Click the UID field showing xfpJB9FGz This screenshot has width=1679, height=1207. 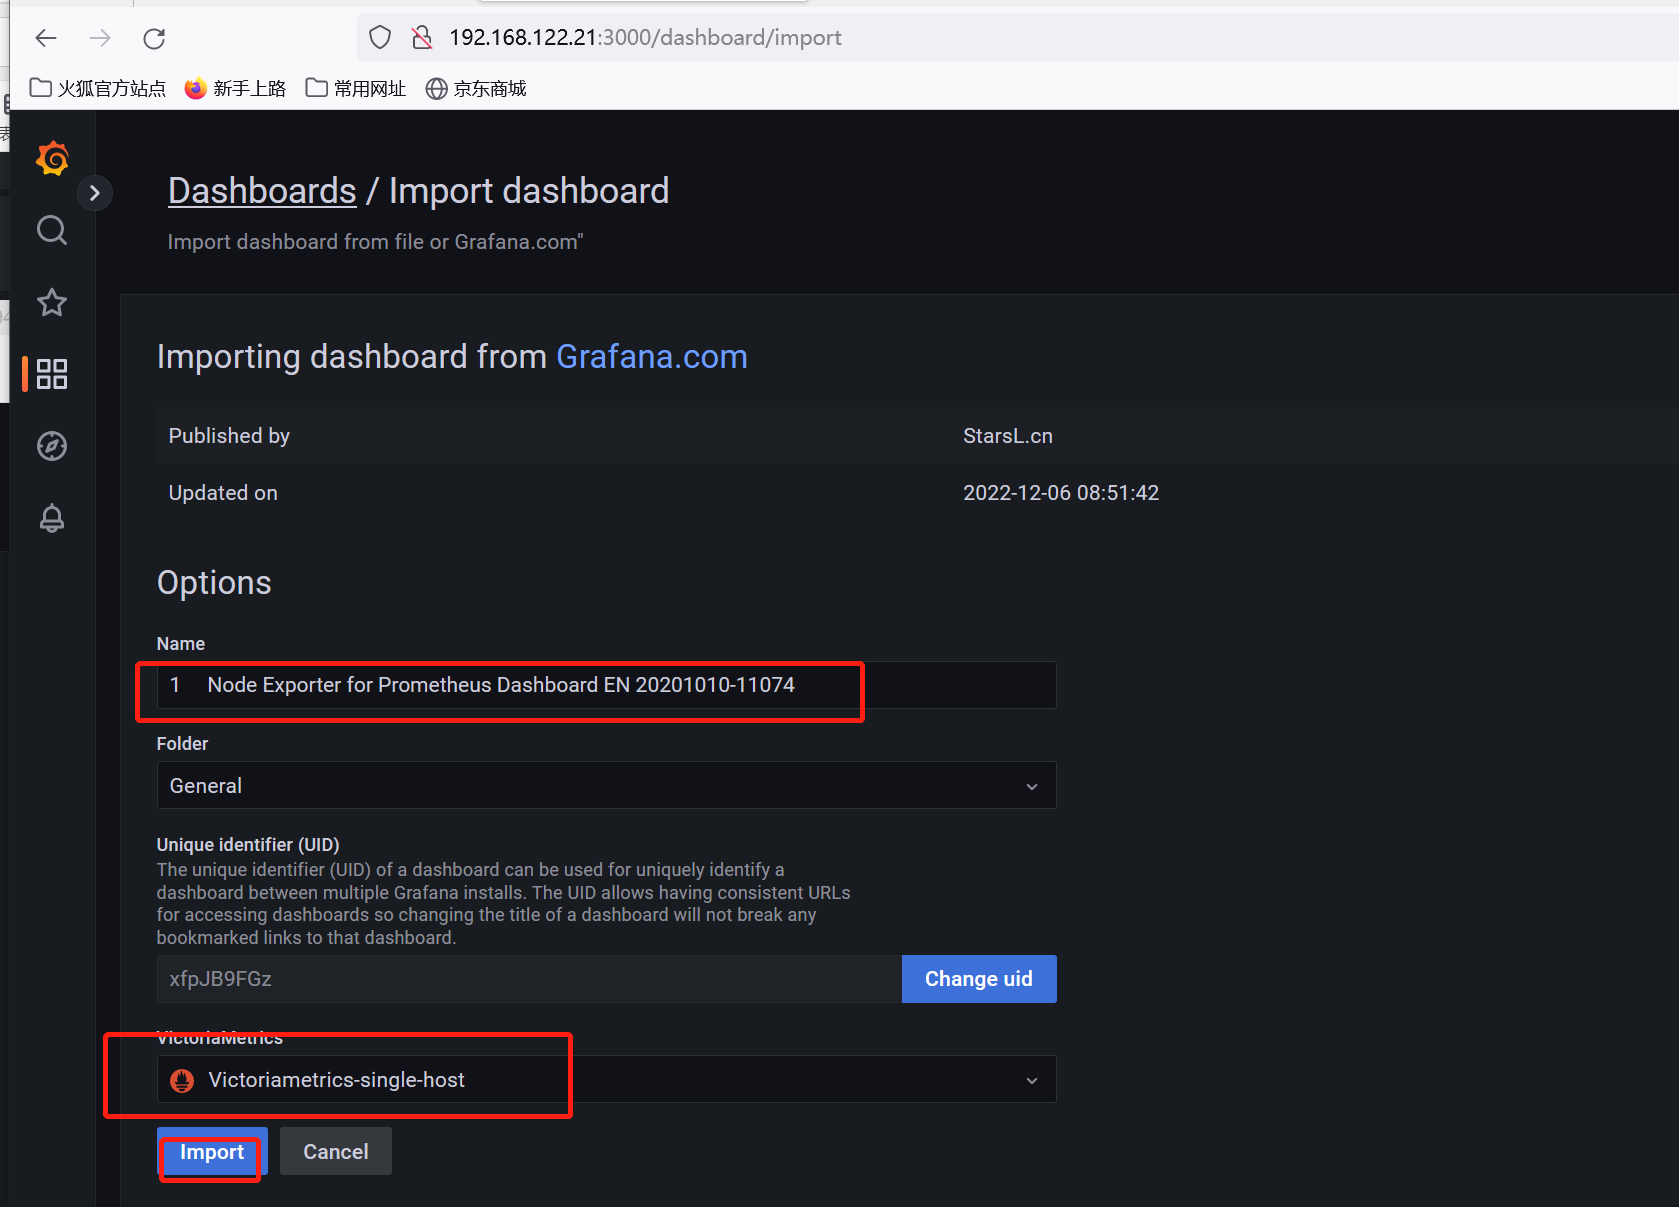[x=529, y=979]
